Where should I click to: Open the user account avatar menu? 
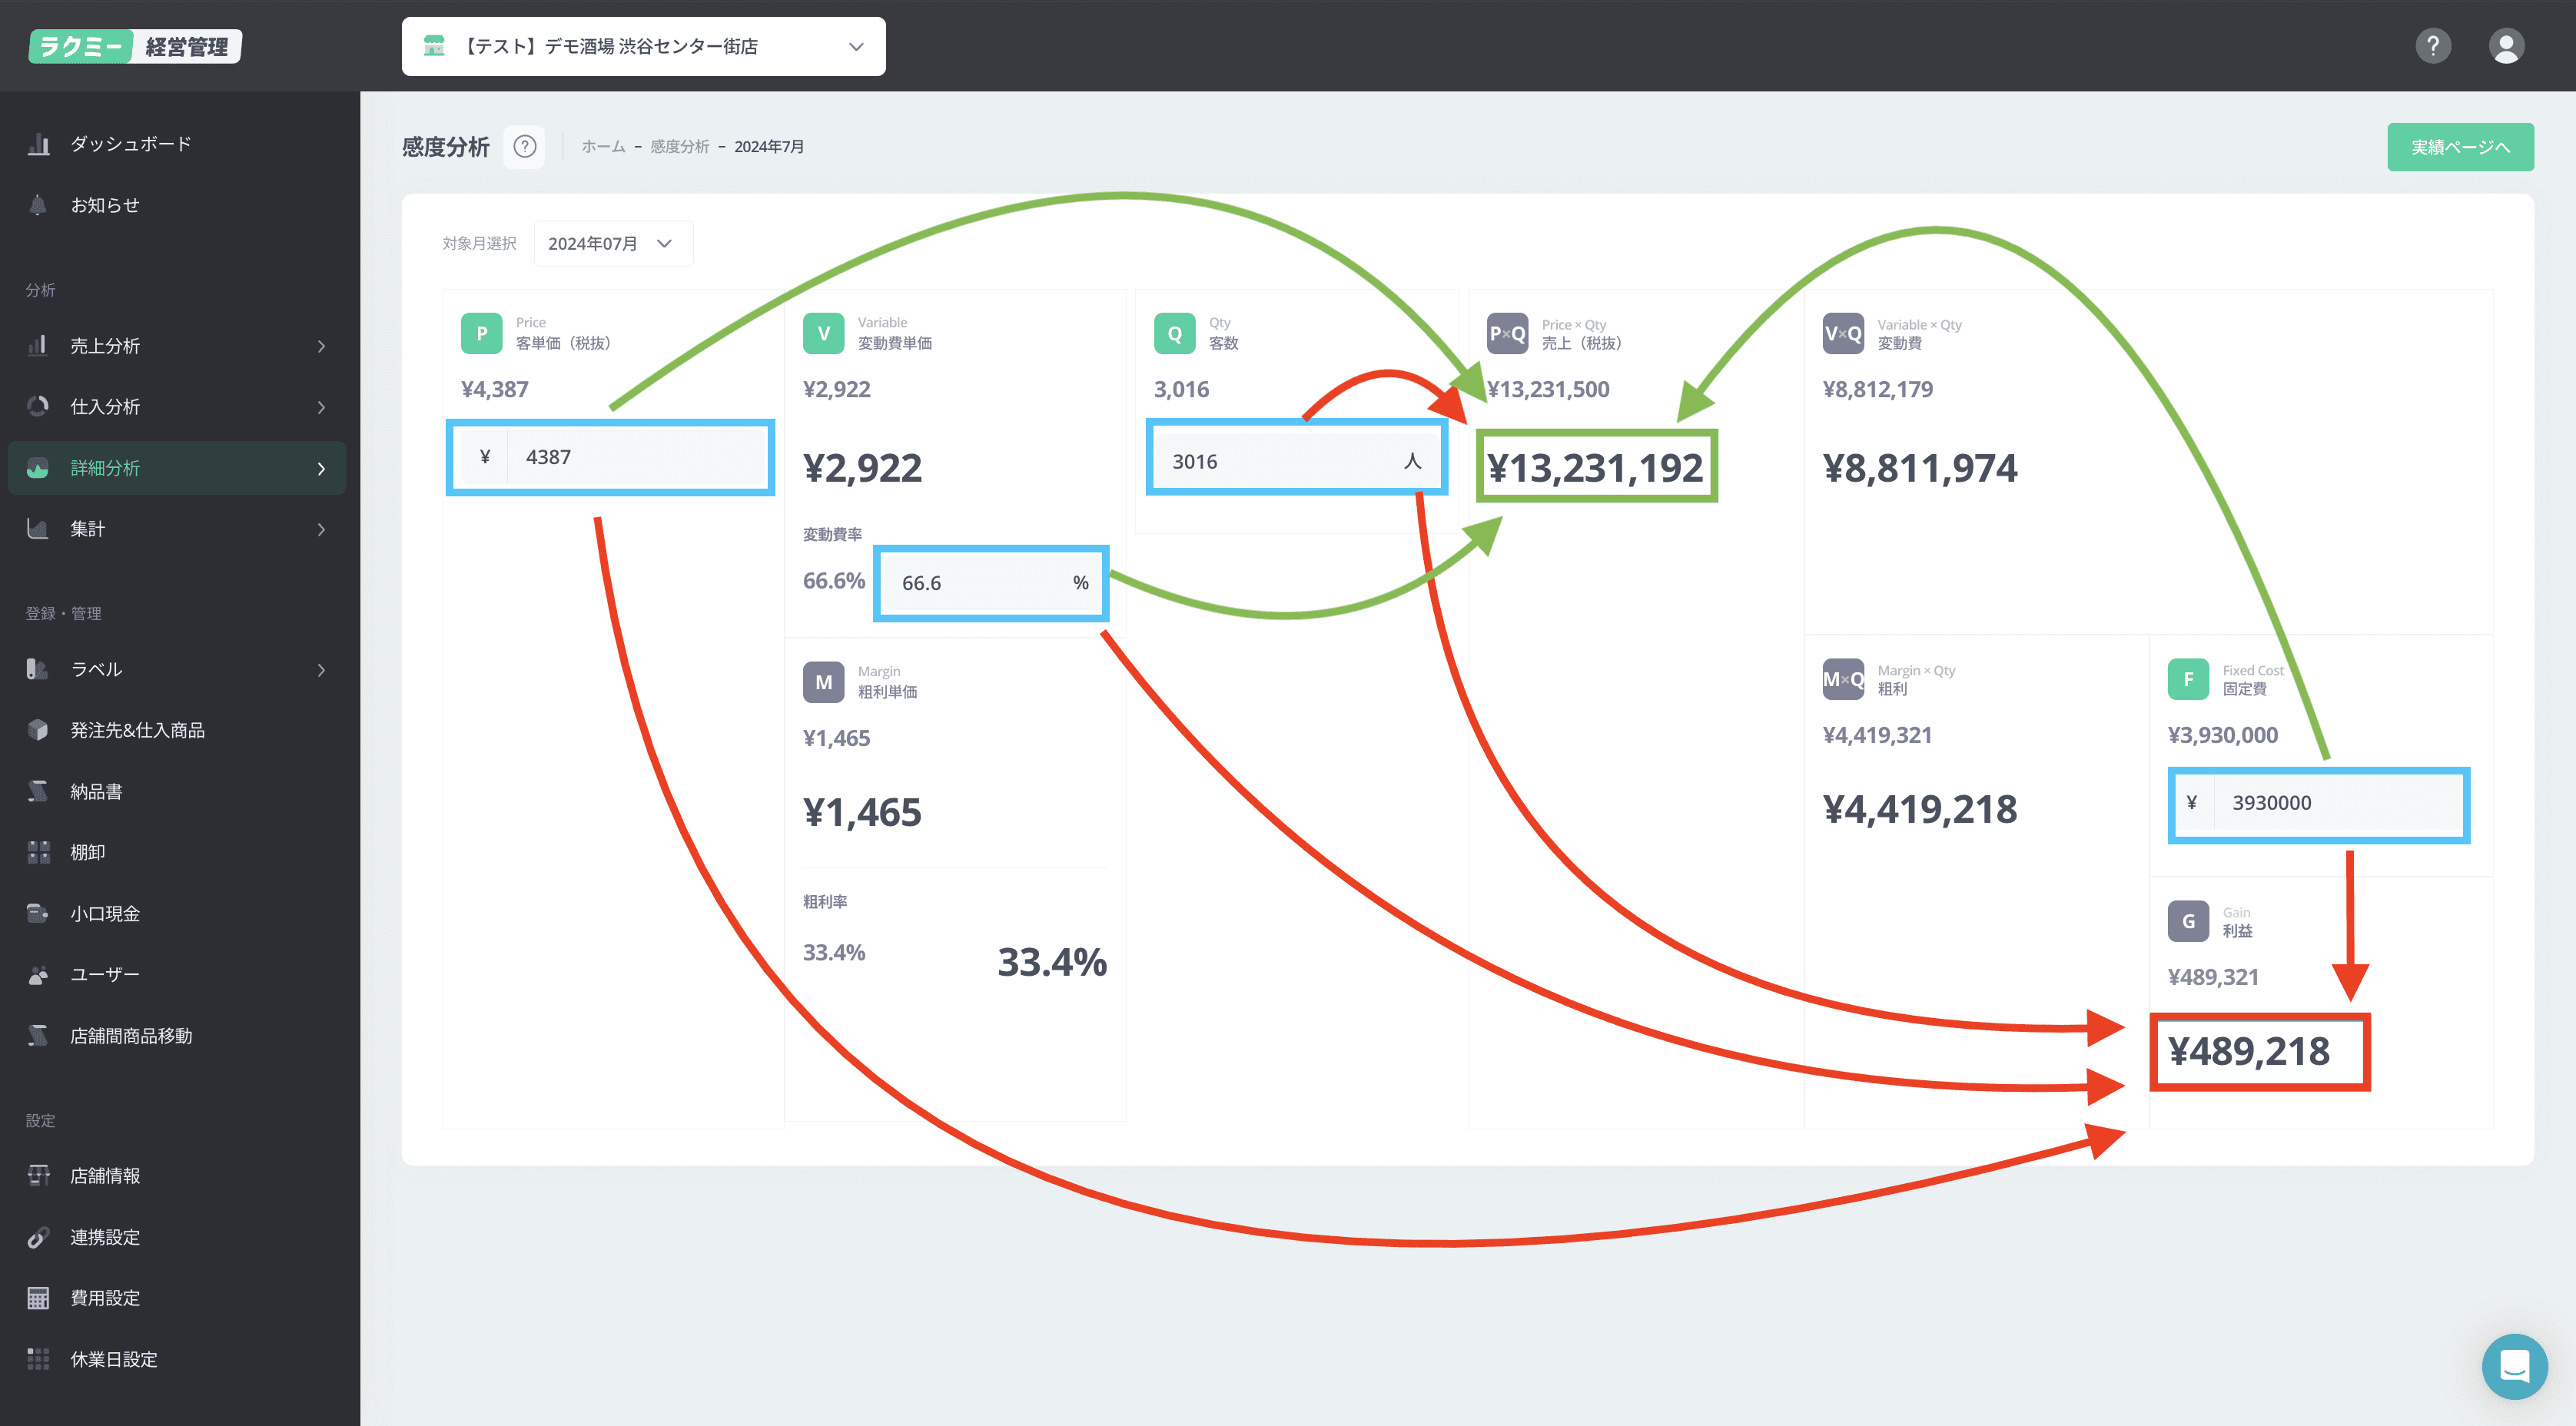click(x=2505, y=46)
